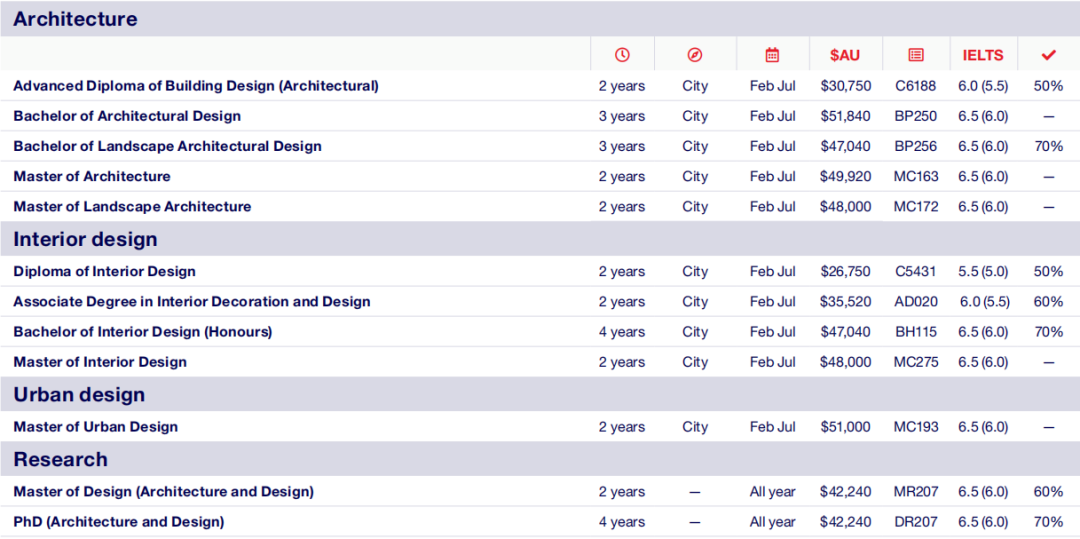Viewport: 1080px width, 539px height.
Task: Click program code BP250
Action: tap(915, 116)
